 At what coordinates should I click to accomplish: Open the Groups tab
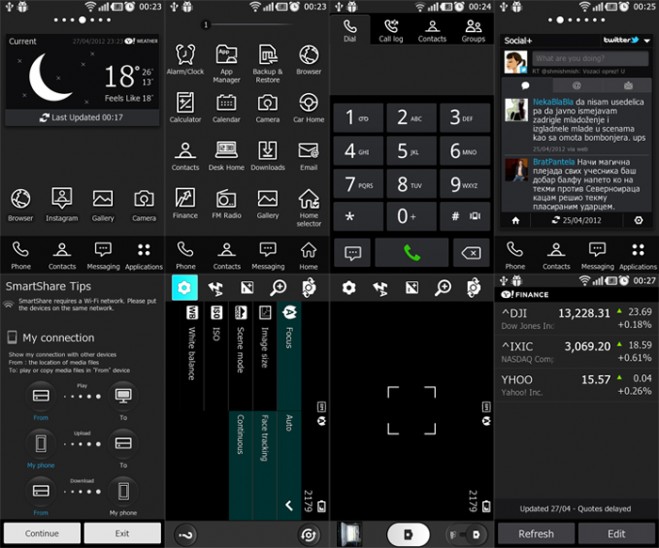(x=473, y=31)
